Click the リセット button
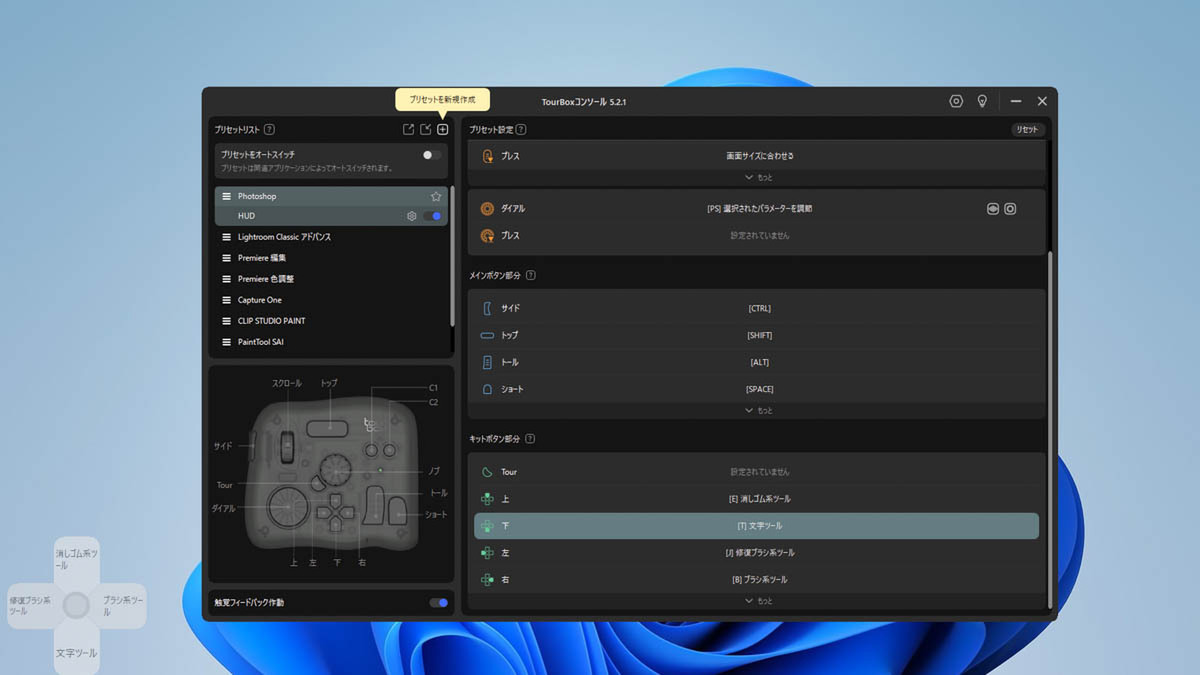The image size is (1200, 675). point(1027,130)
